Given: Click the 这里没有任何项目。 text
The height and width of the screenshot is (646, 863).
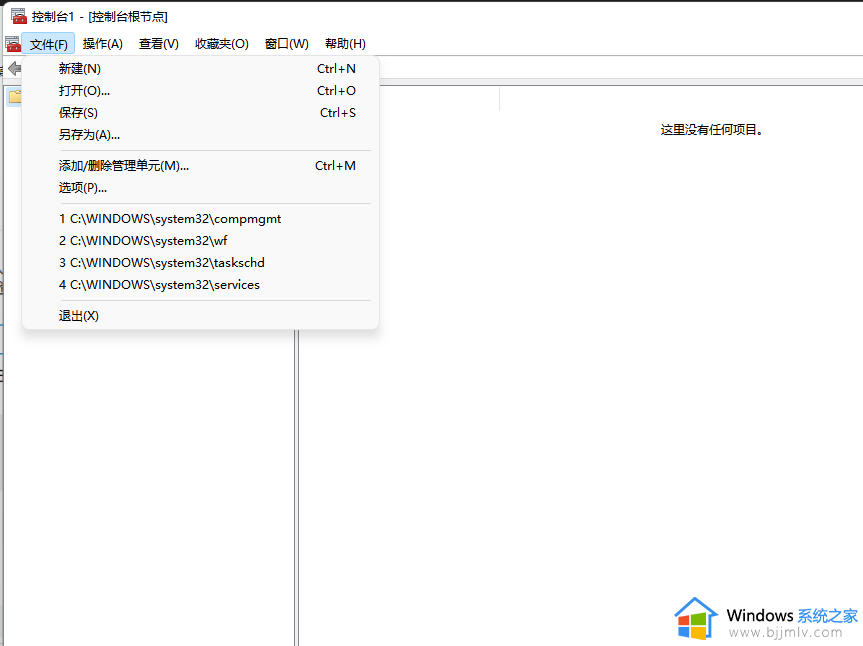Looking at the screenshot, I should (712, 130).
